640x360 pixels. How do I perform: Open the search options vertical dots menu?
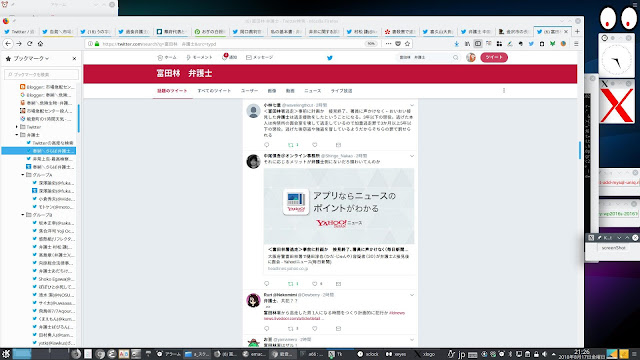click(504, 91)
